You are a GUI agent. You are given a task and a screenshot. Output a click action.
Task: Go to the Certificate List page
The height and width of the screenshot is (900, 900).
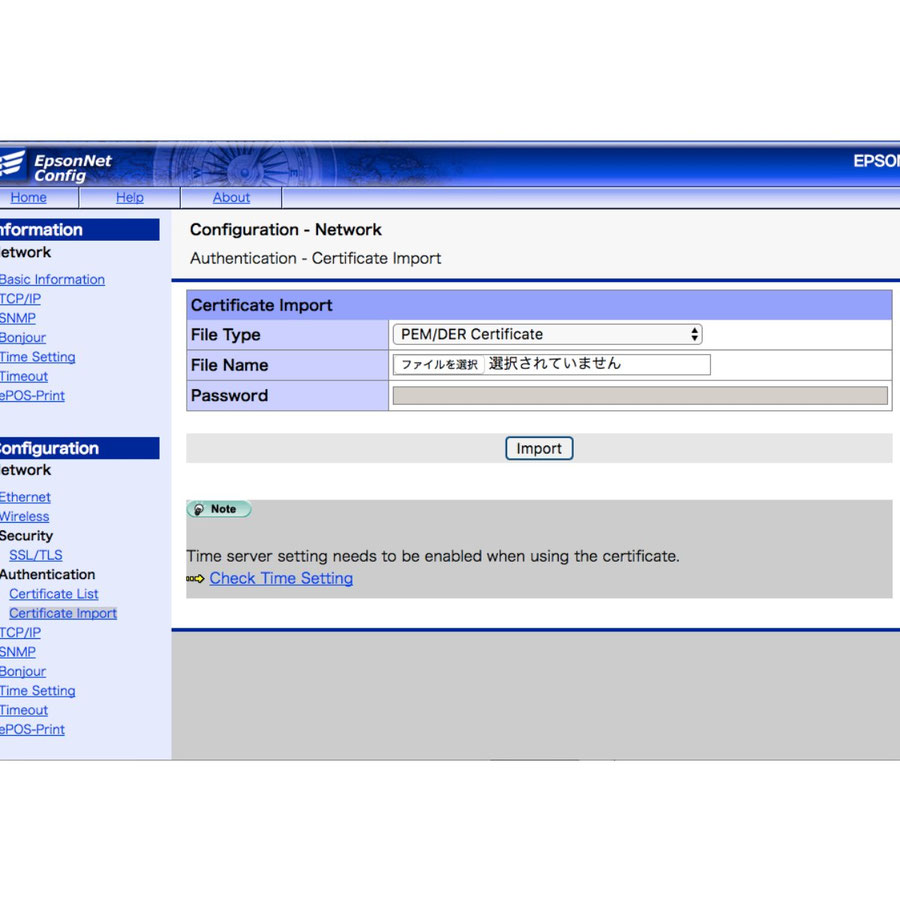[x=54, y=594]
